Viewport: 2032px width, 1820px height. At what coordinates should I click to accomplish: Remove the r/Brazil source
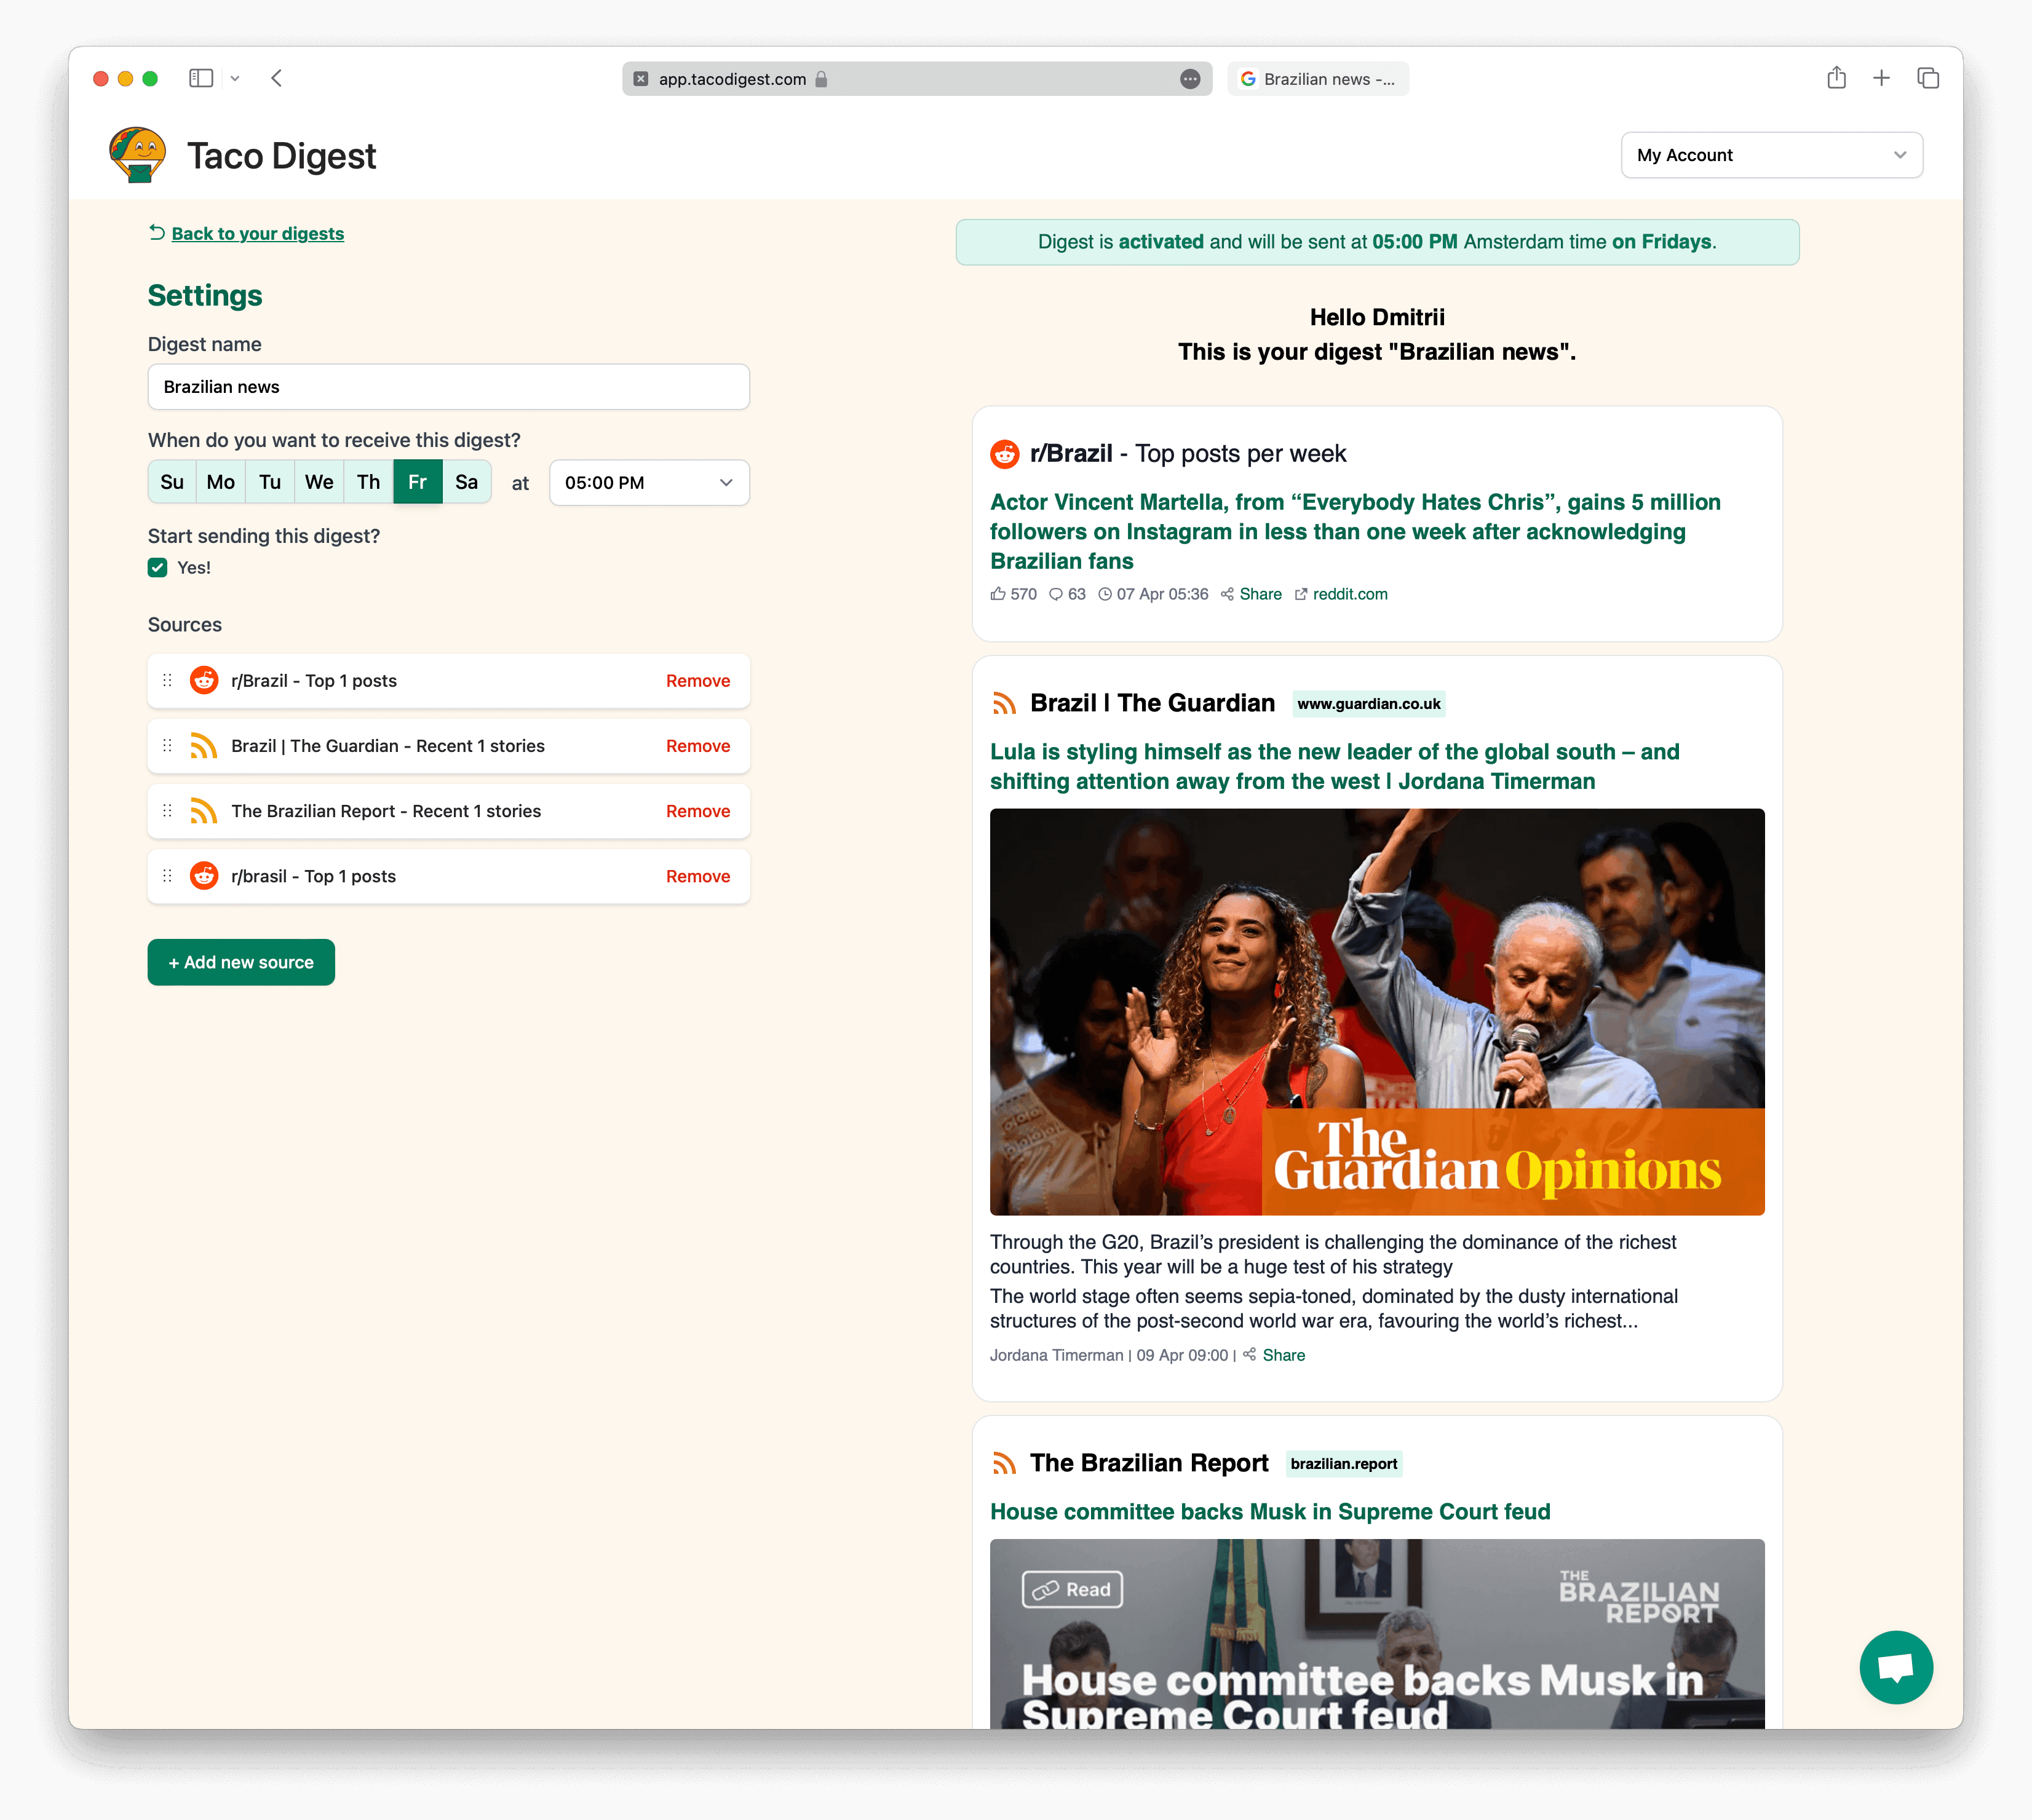pos(698,681)
